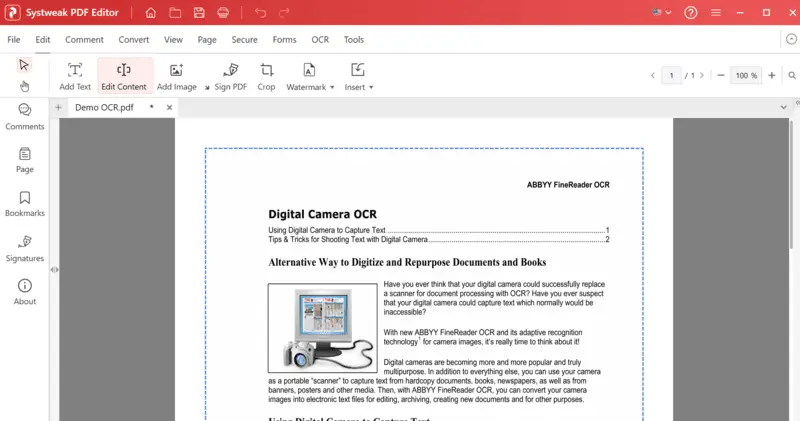This screenshot has width=800, height=421.
Task: Add a new tab with plus icon
Action: (x=58, y=107)
